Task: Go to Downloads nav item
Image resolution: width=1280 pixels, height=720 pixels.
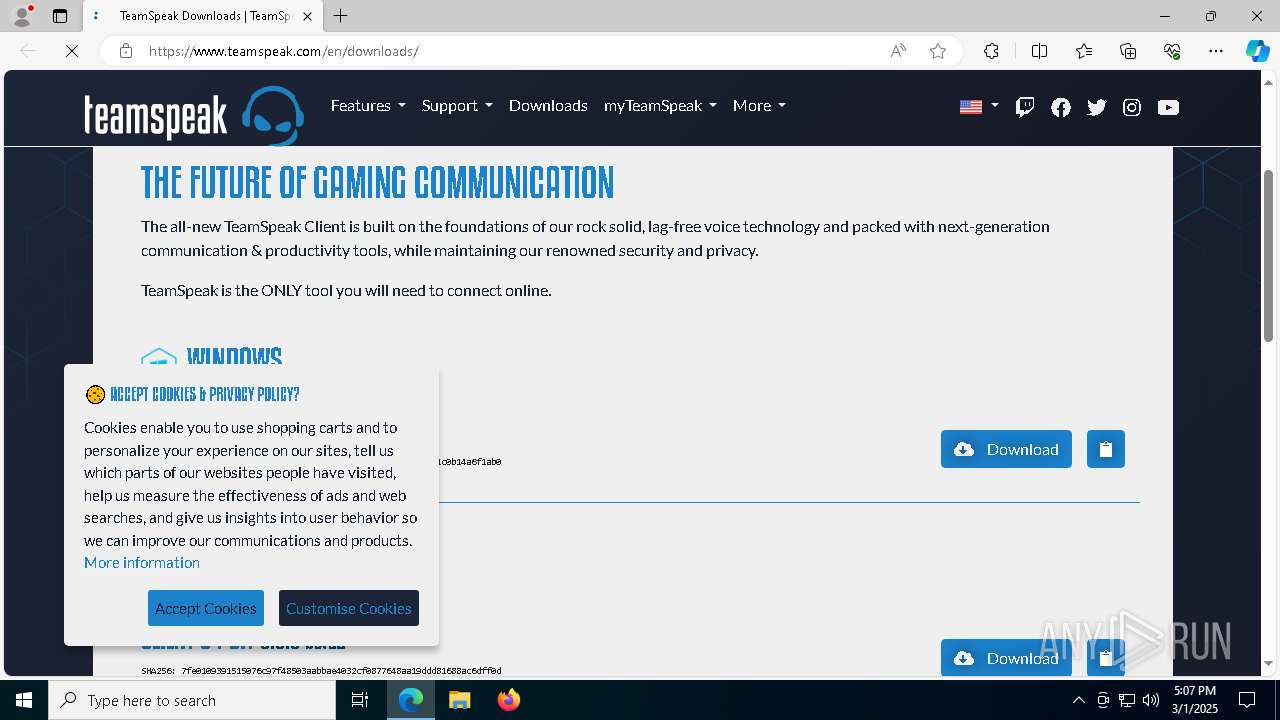Action: 548,106
